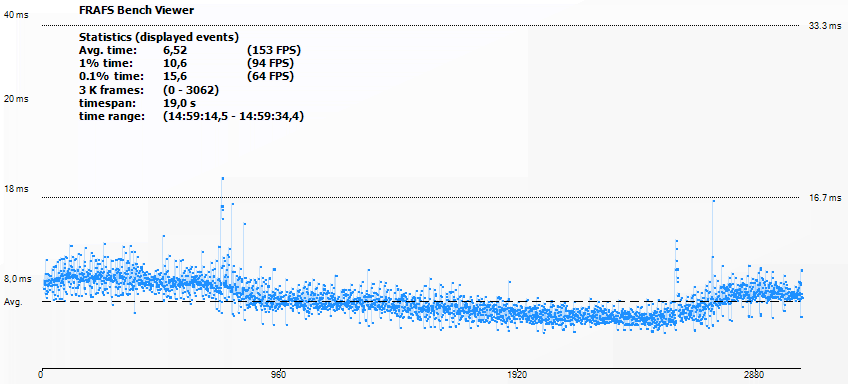Click the highest frametime spike peak
Screen dimensions: 848x384
click(x=222, y=178)
